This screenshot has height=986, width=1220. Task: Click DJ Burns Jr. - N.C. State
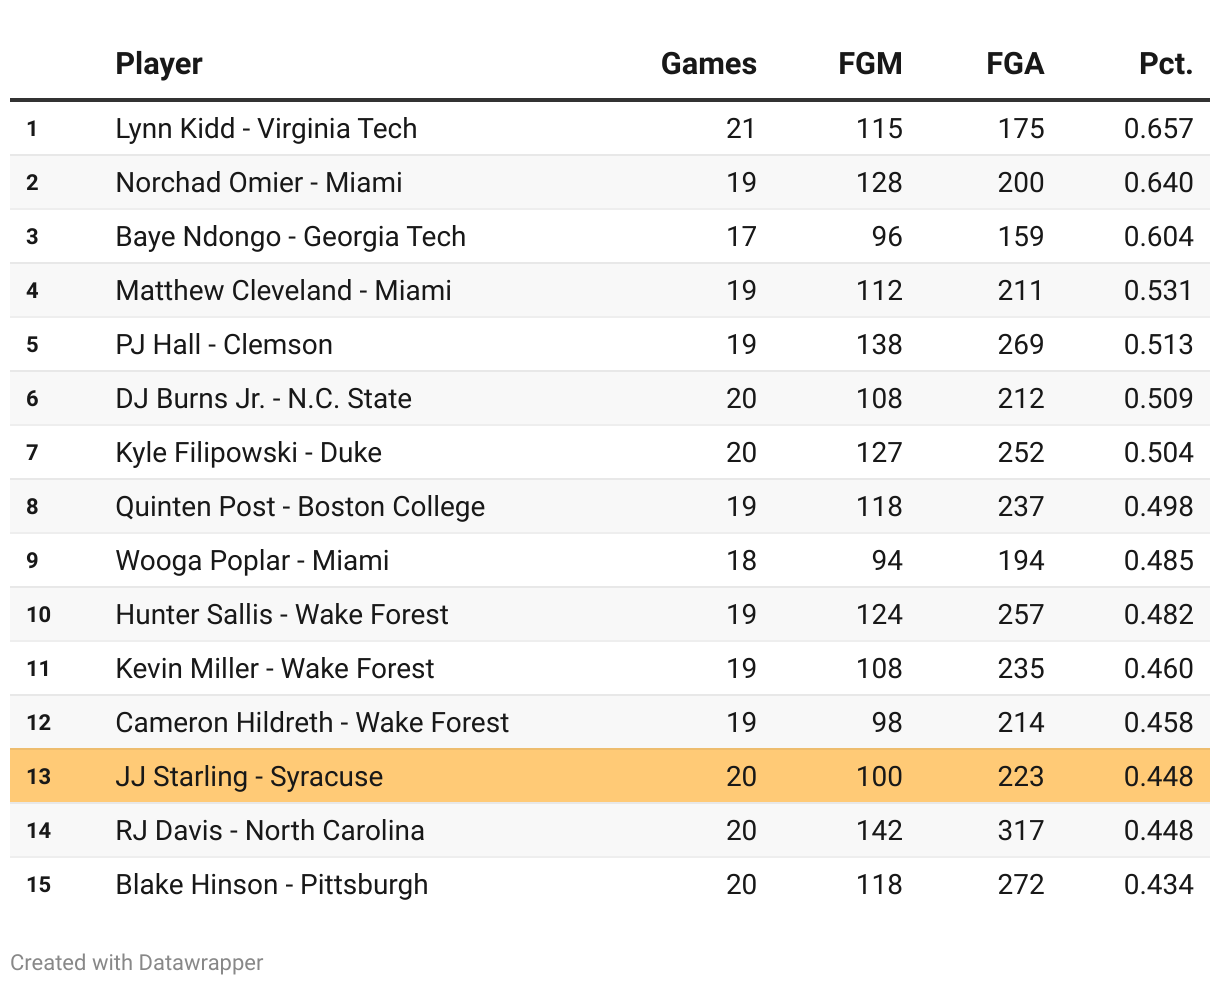(x=264, y=399)
